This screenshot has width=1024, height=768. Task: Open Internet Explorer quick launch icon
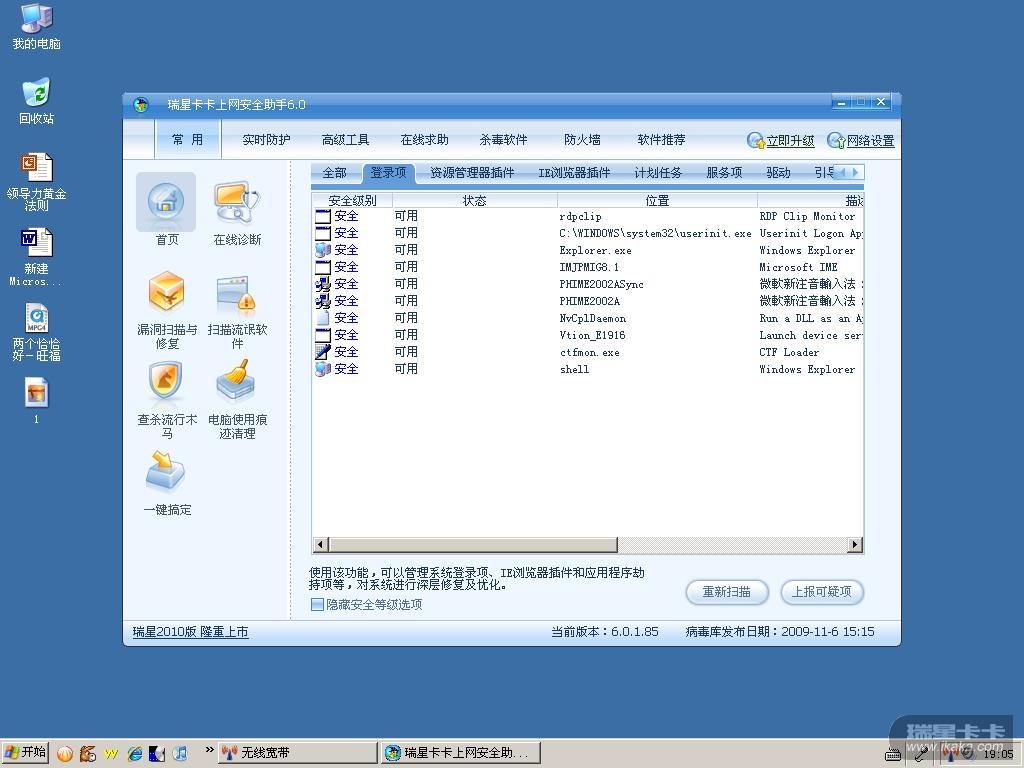[x=135, y=753]
